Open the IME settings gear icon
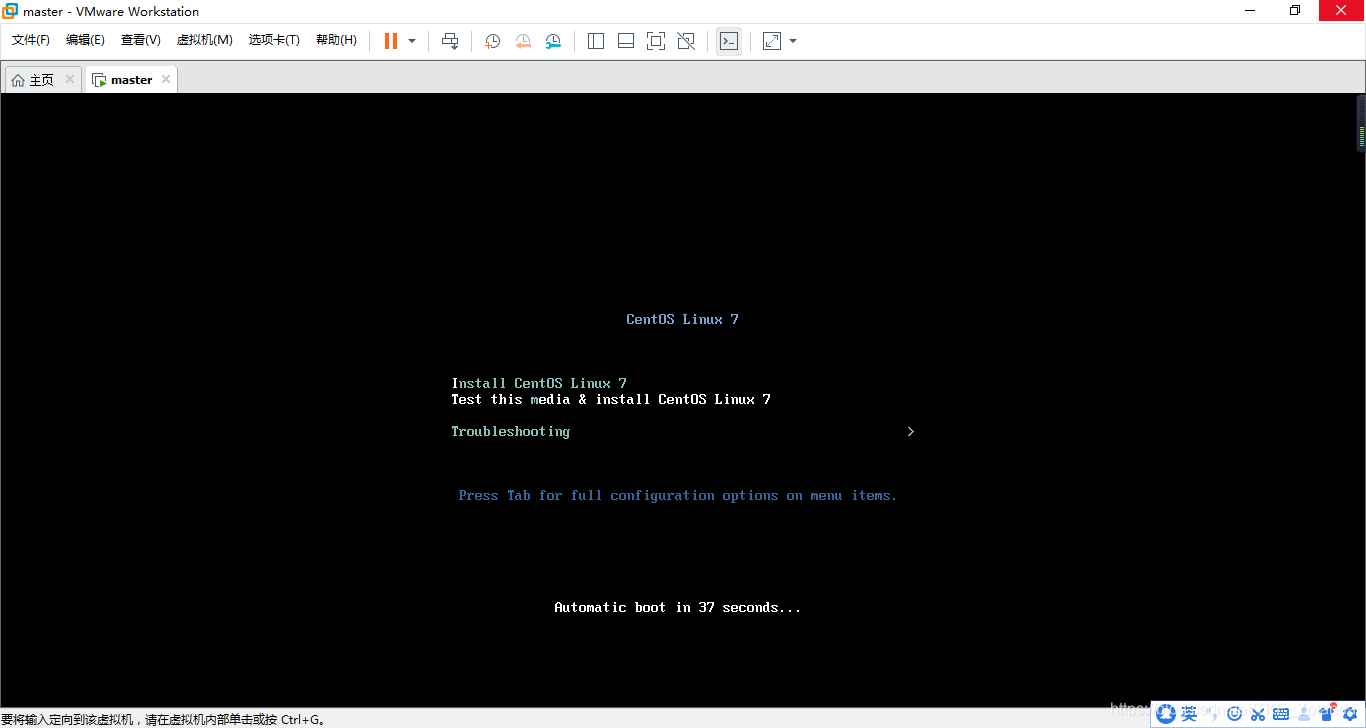Image resolution: width=1366 pixels, height=728 pixels. coord(1350,713)
